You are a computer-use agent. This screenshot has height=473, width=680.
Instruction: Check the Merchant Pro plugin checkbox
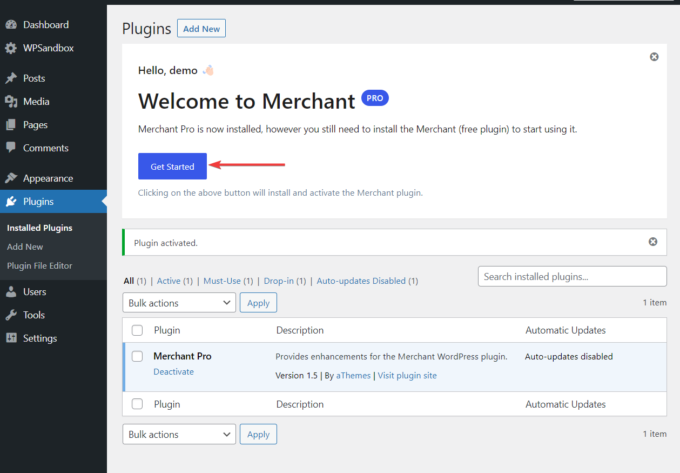click(137, 356)
